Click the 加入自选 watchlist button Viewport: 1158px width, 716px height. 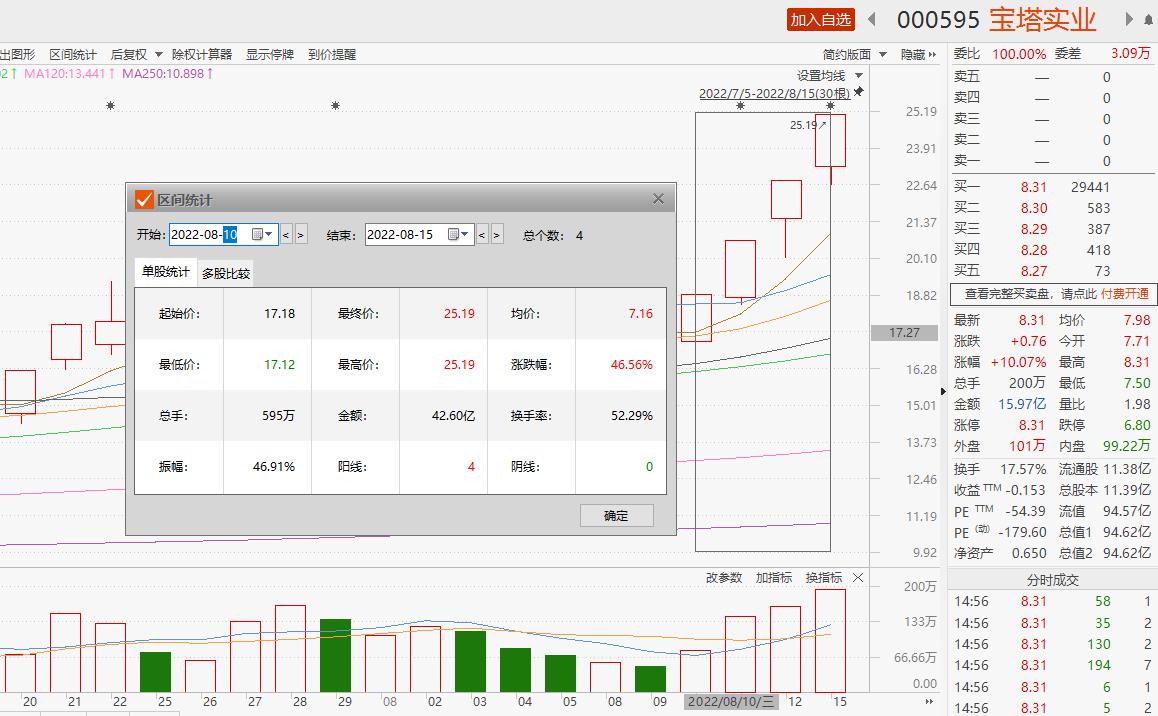tap(820, 19)
